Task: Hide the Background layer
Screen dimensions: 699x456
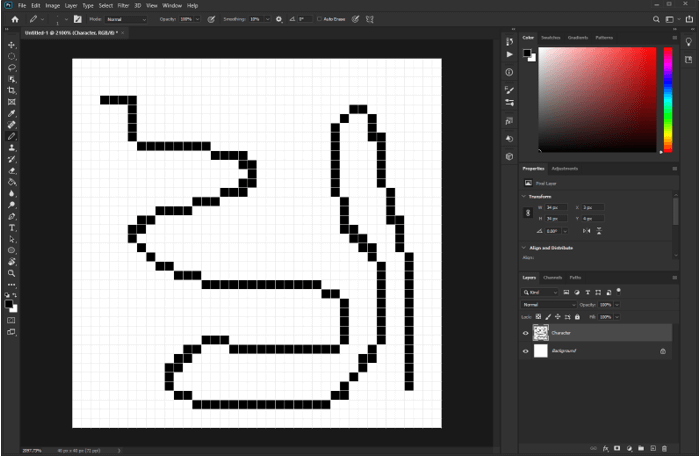Action: click(x=526, y=351)
